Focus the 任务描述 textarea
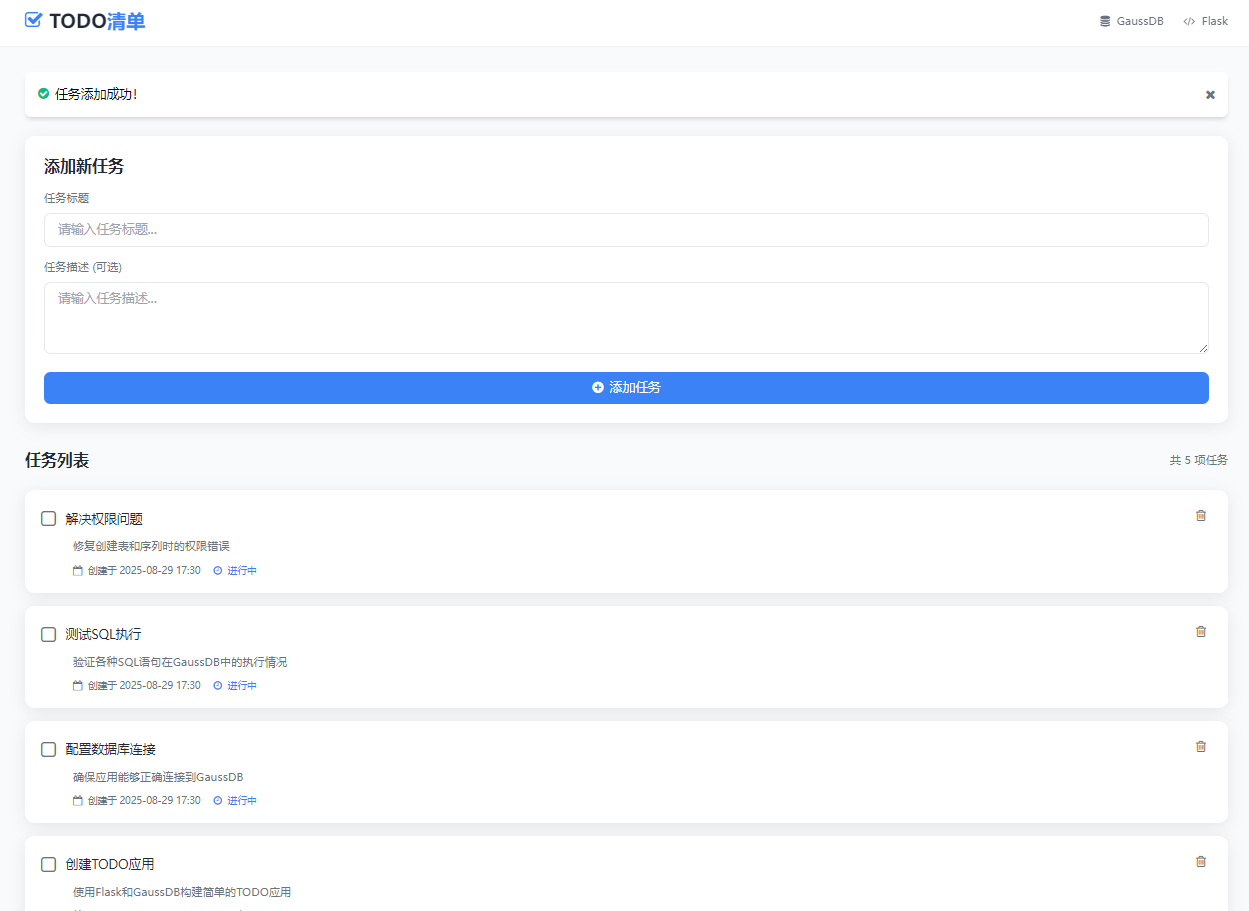This screenshot has width=1249, height=911. point(626,318)
